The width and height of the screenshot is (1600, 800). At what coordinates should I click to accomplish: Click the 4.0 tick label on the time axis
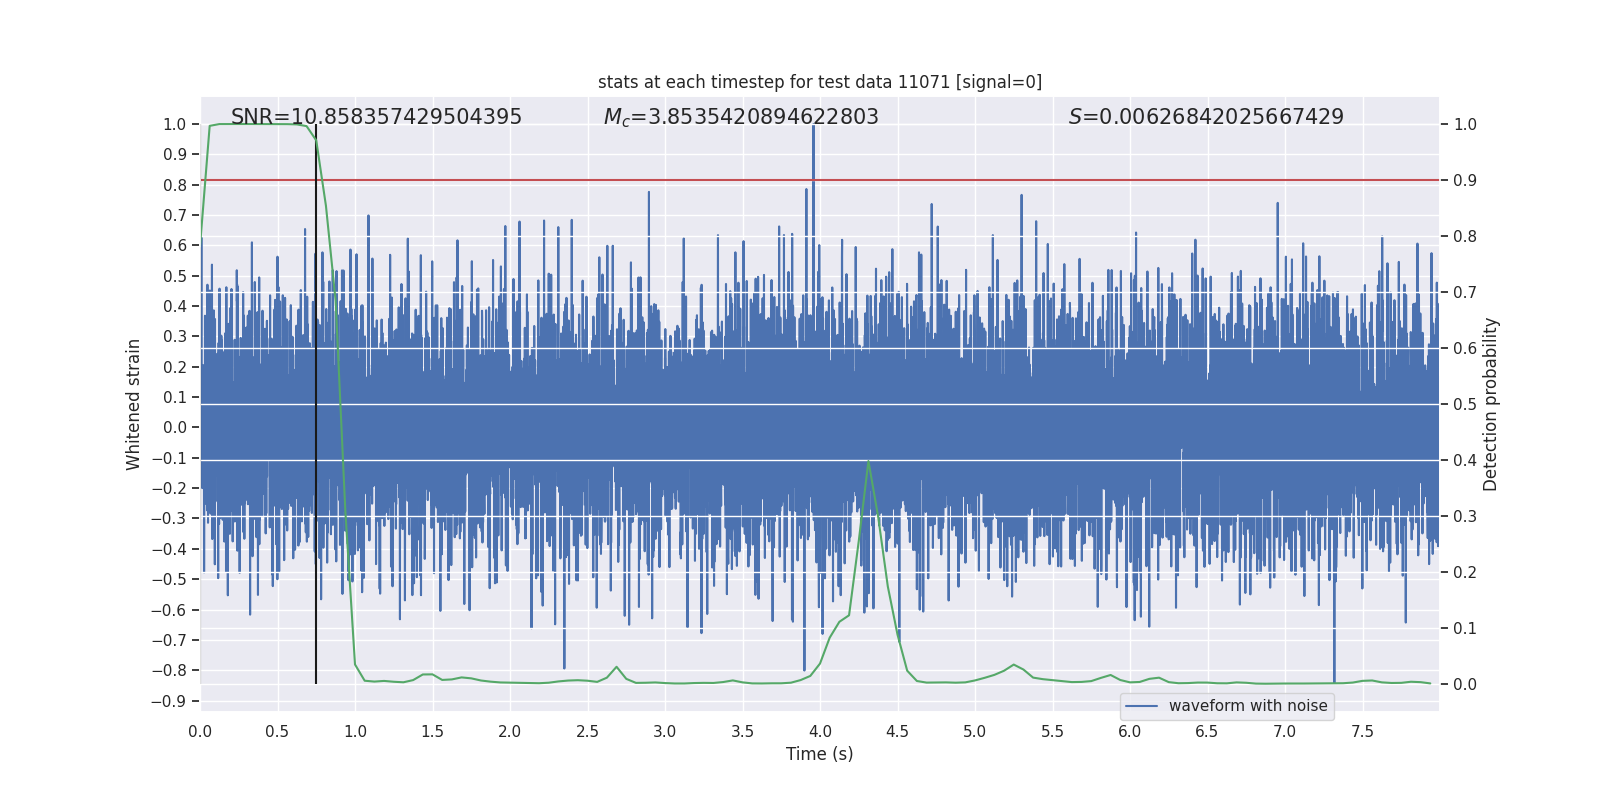(820, 731)
